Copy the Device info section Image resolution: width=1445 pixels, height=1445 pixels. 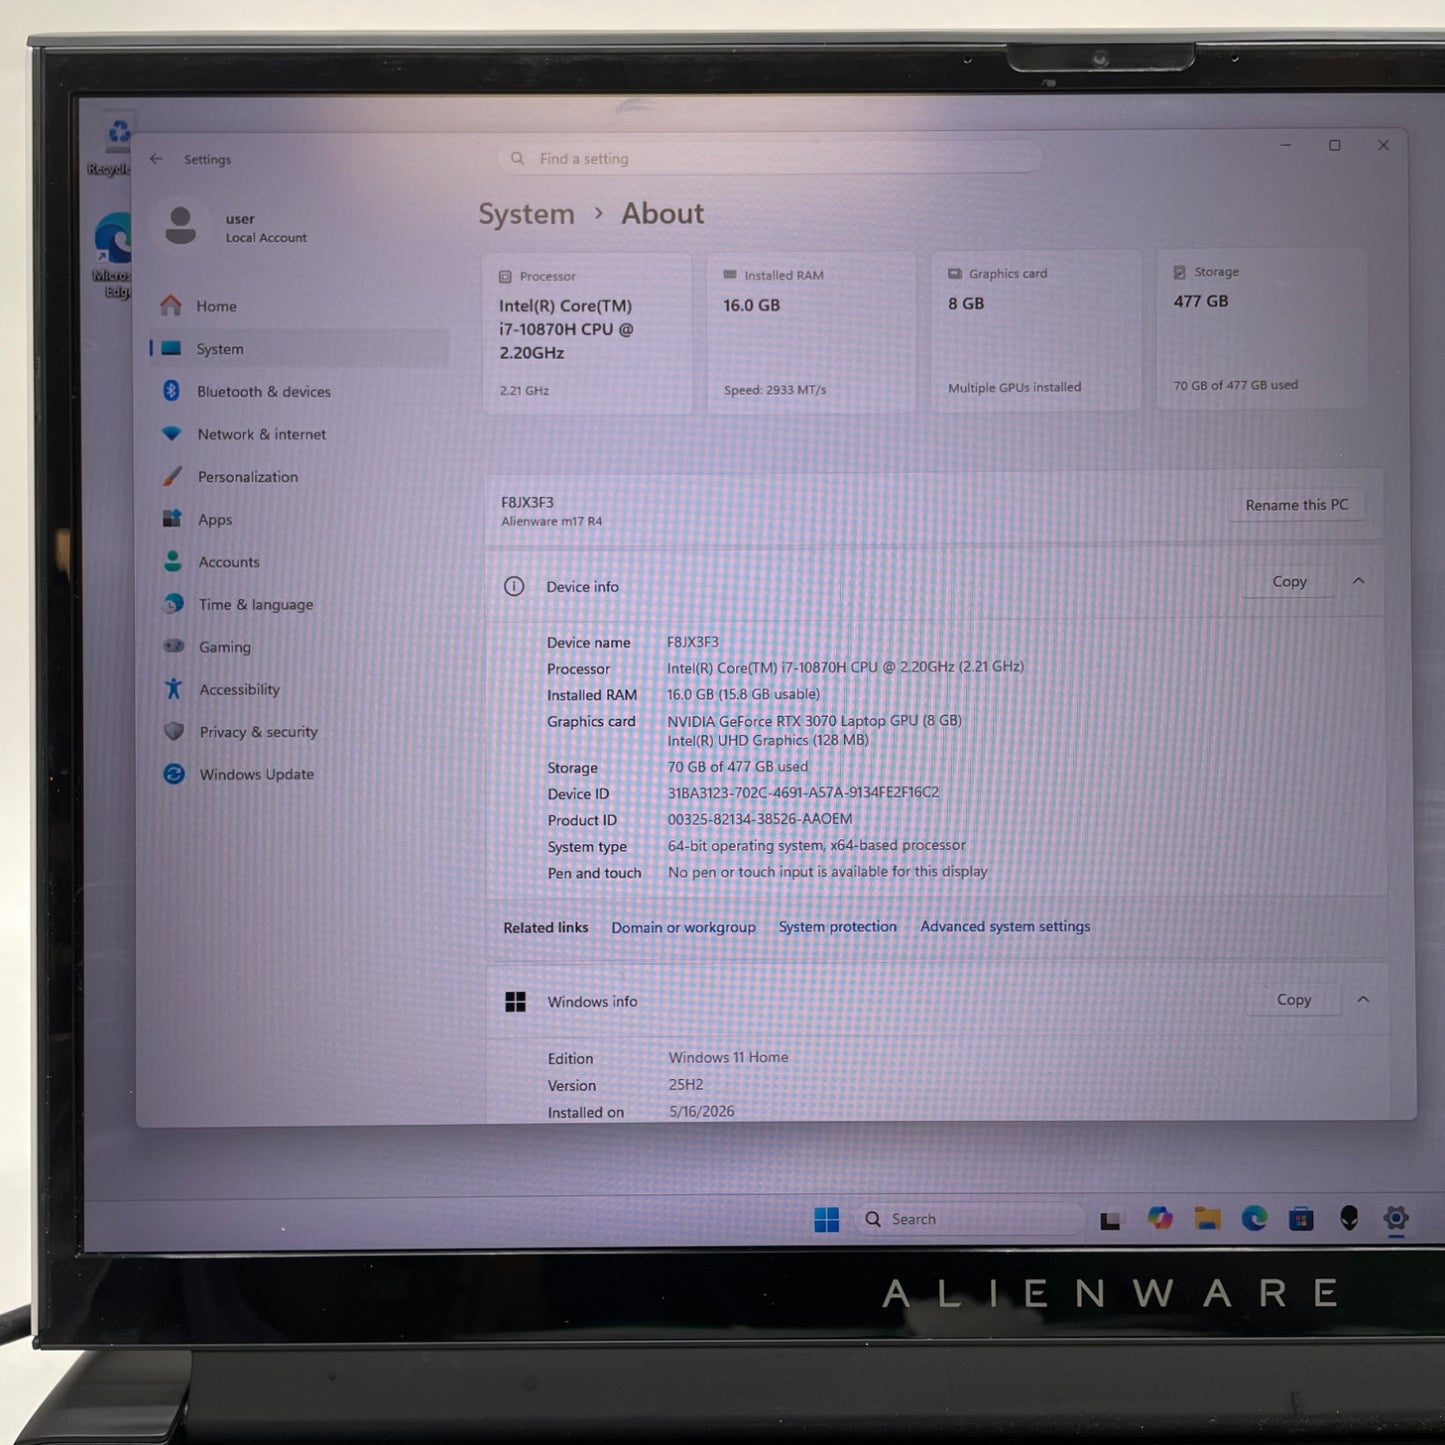[1289, 581]
